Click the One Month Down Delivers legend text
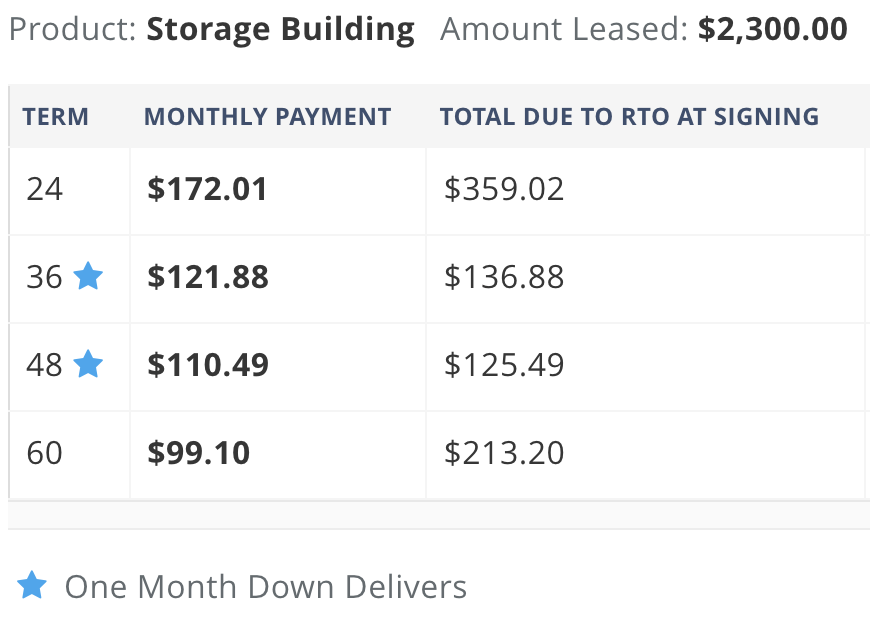 click(x=266, y=586)
